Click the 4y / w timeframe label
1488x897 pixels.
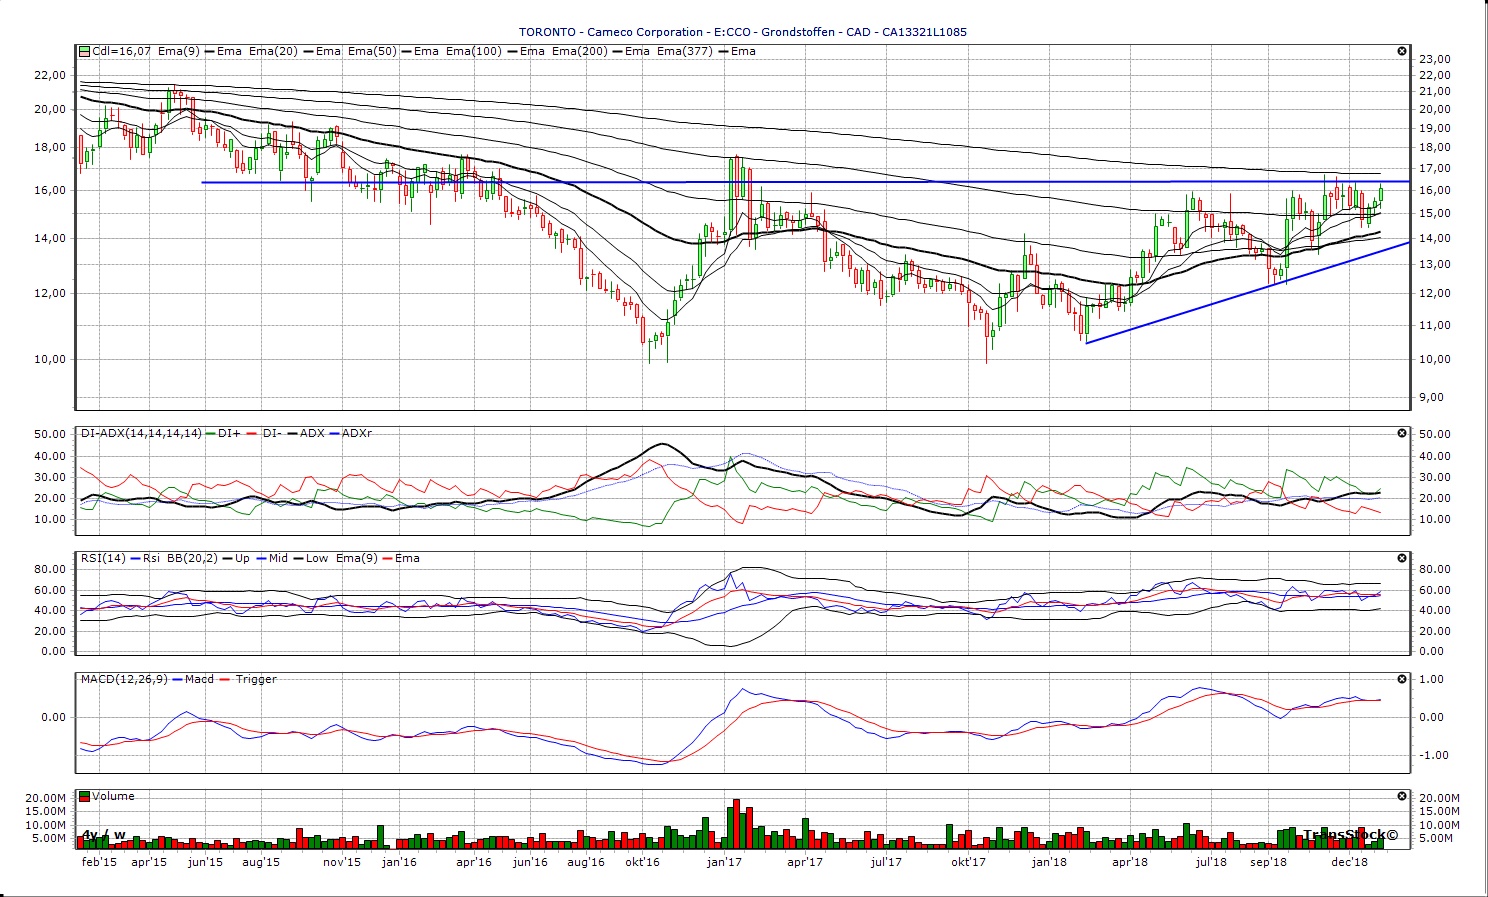coord(104,835)
